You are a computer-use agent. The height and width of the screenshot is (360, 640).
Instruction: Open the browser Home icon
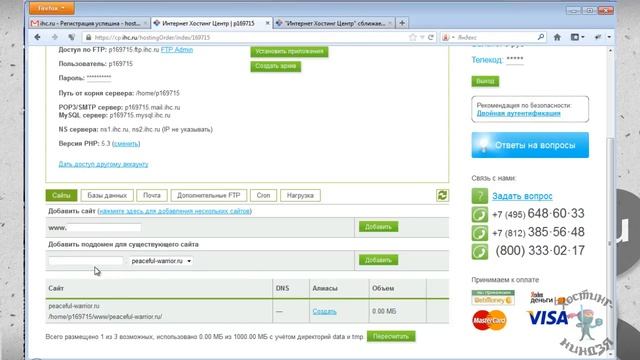(x=557, y=37)
